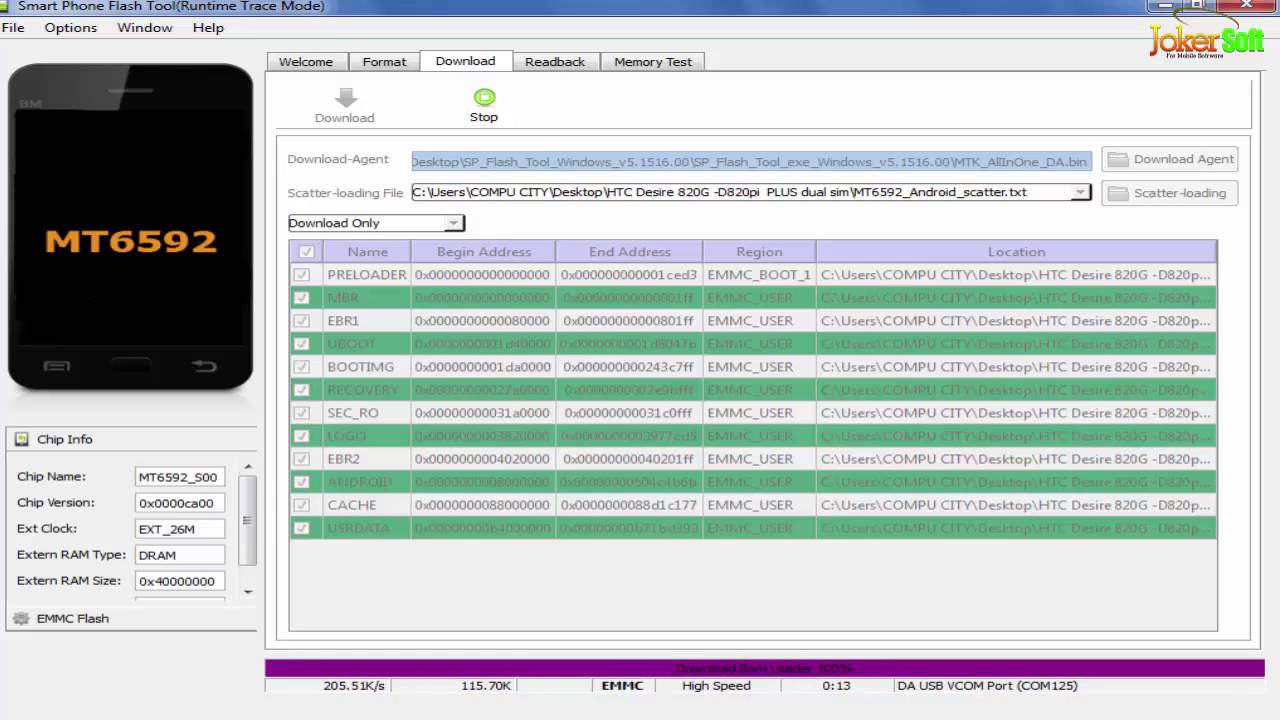This screenshot has width=1280, height=720.
Task: Click Chip Info scrollbar up arrow
Action: 248,468
